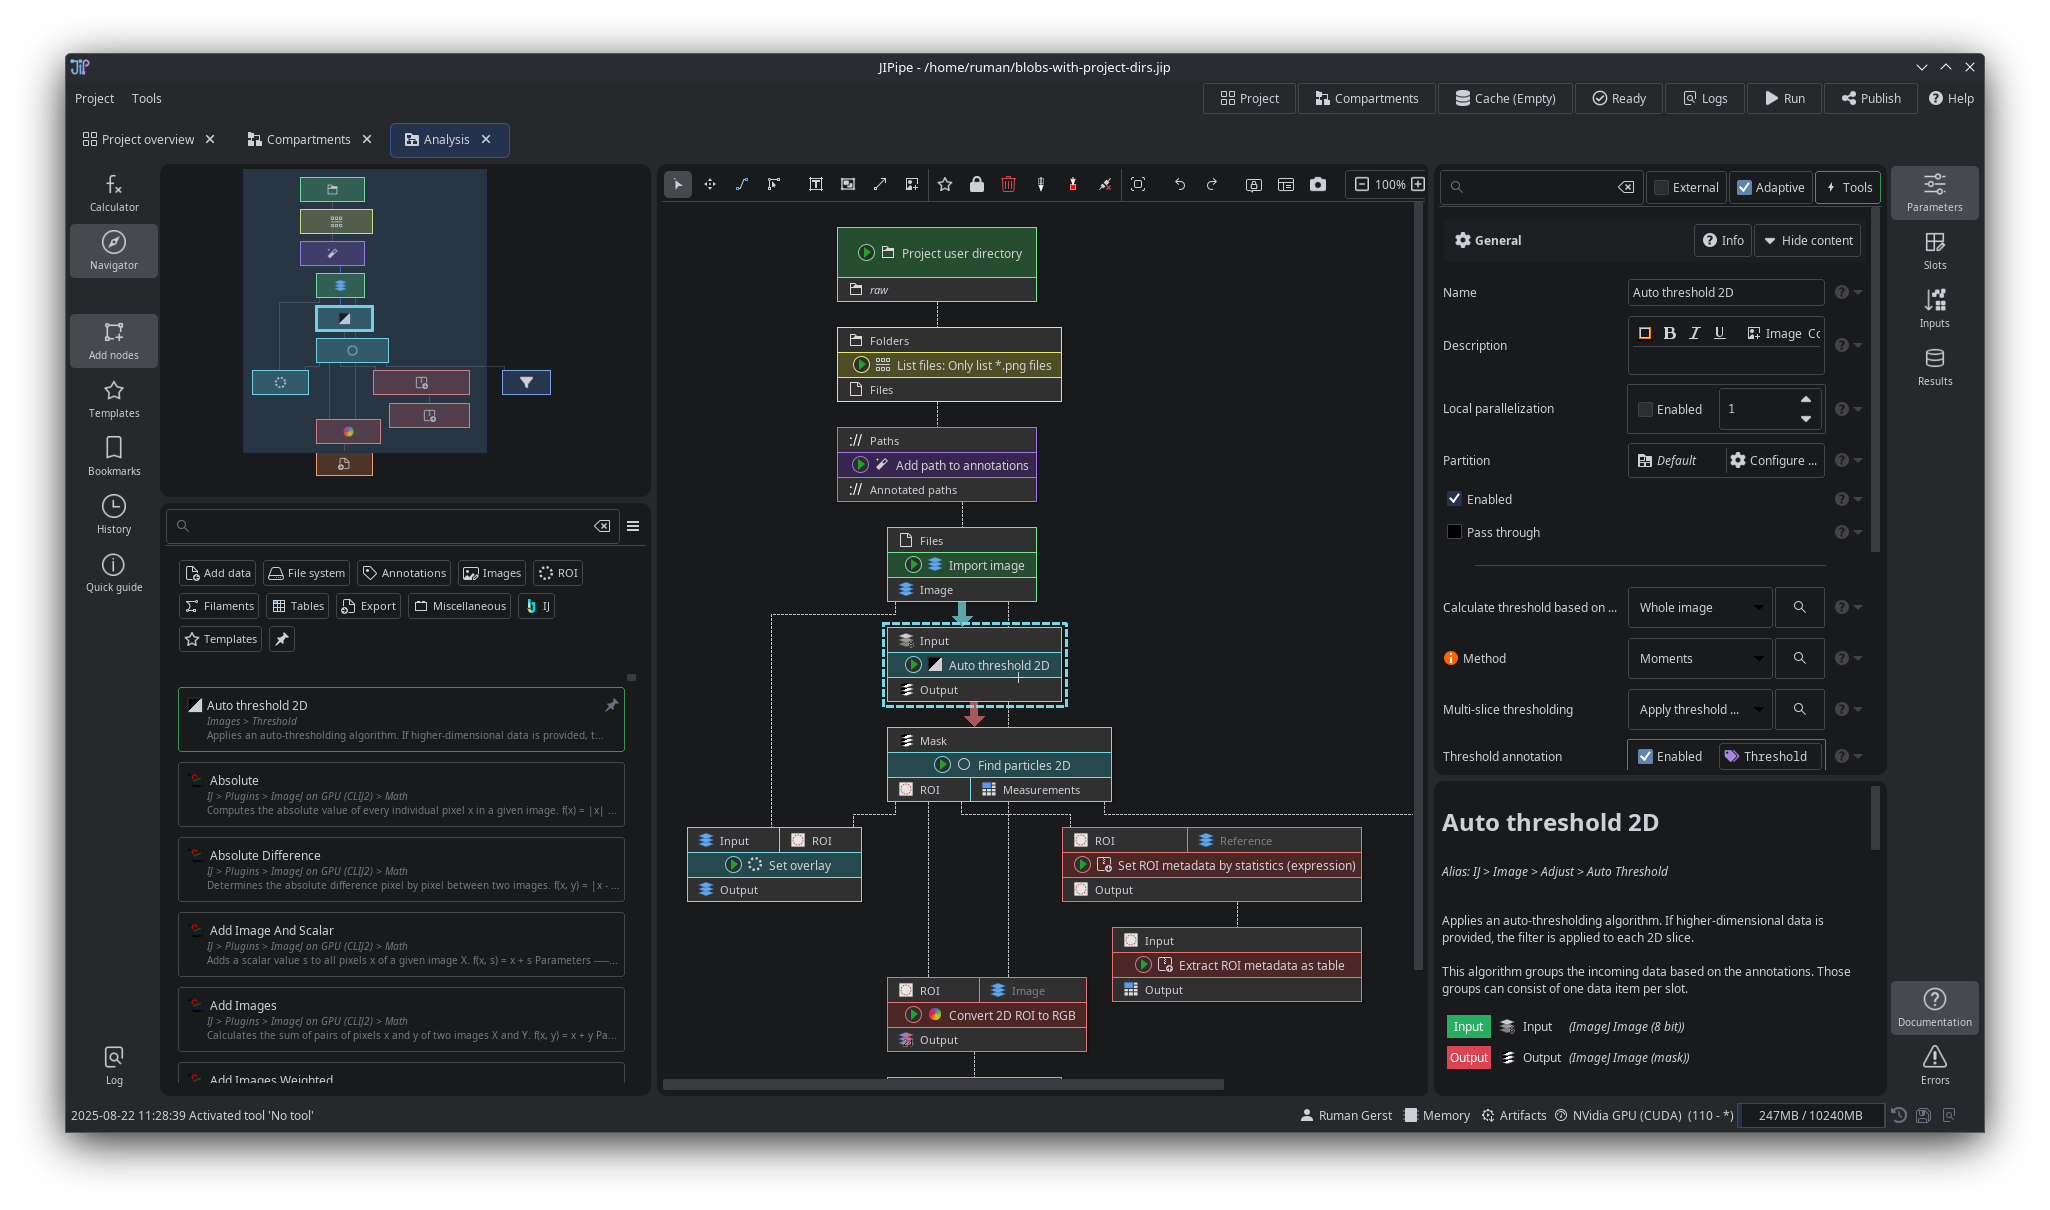Image resolution: width=2050 pixels, height=1210 pixels.
Task: Toggle Local parallelization Enabled checkbox
Action: pyautogui.click(x=1646, y=409)
